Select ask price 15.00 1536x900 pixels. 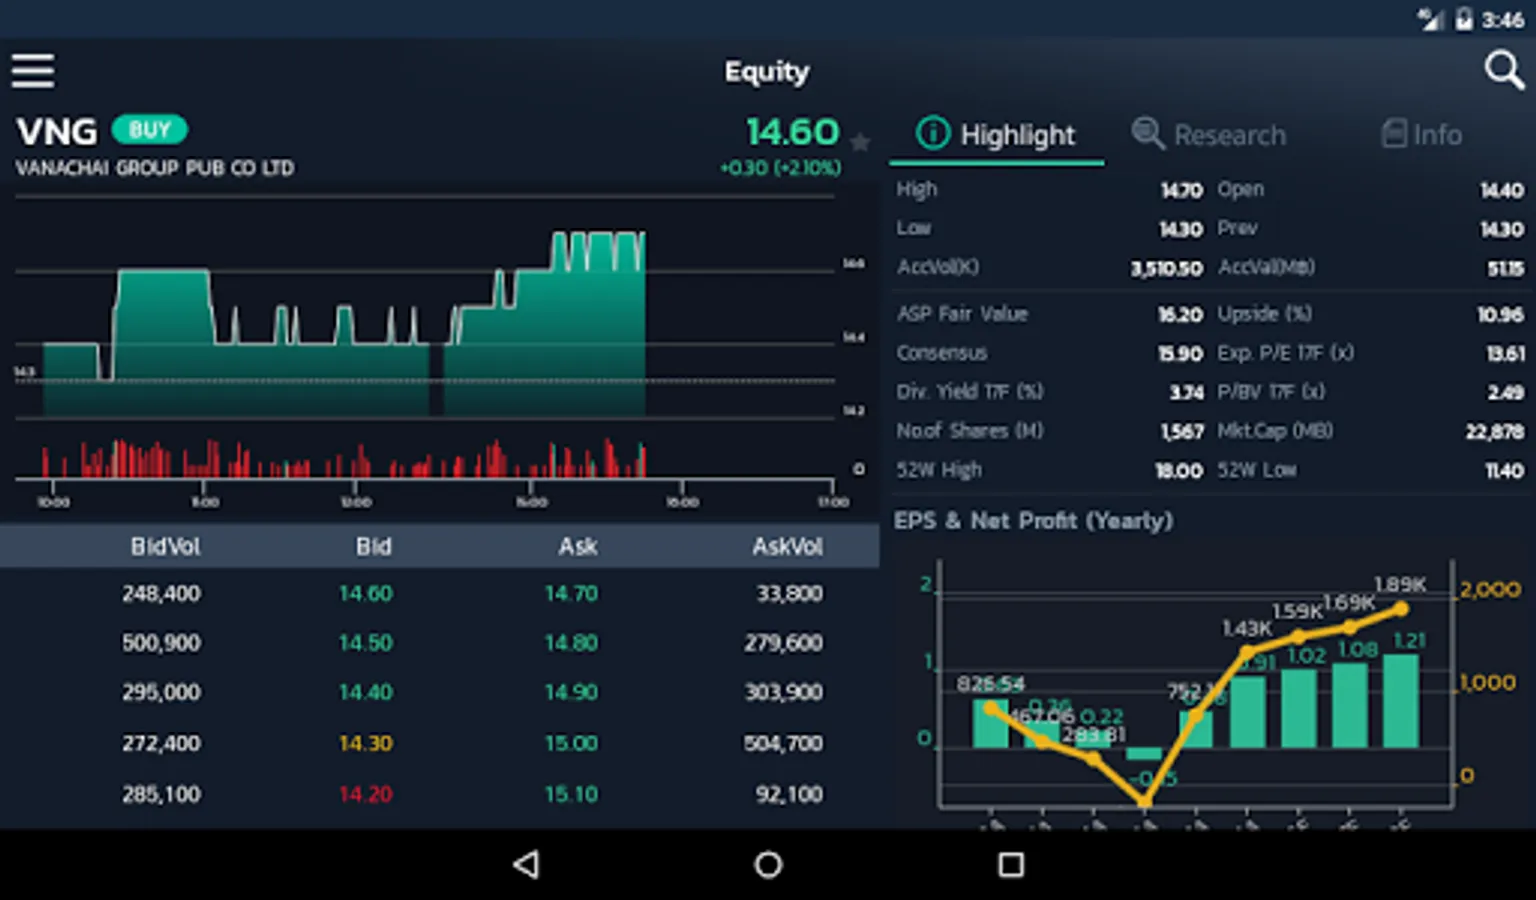point(571,743)
